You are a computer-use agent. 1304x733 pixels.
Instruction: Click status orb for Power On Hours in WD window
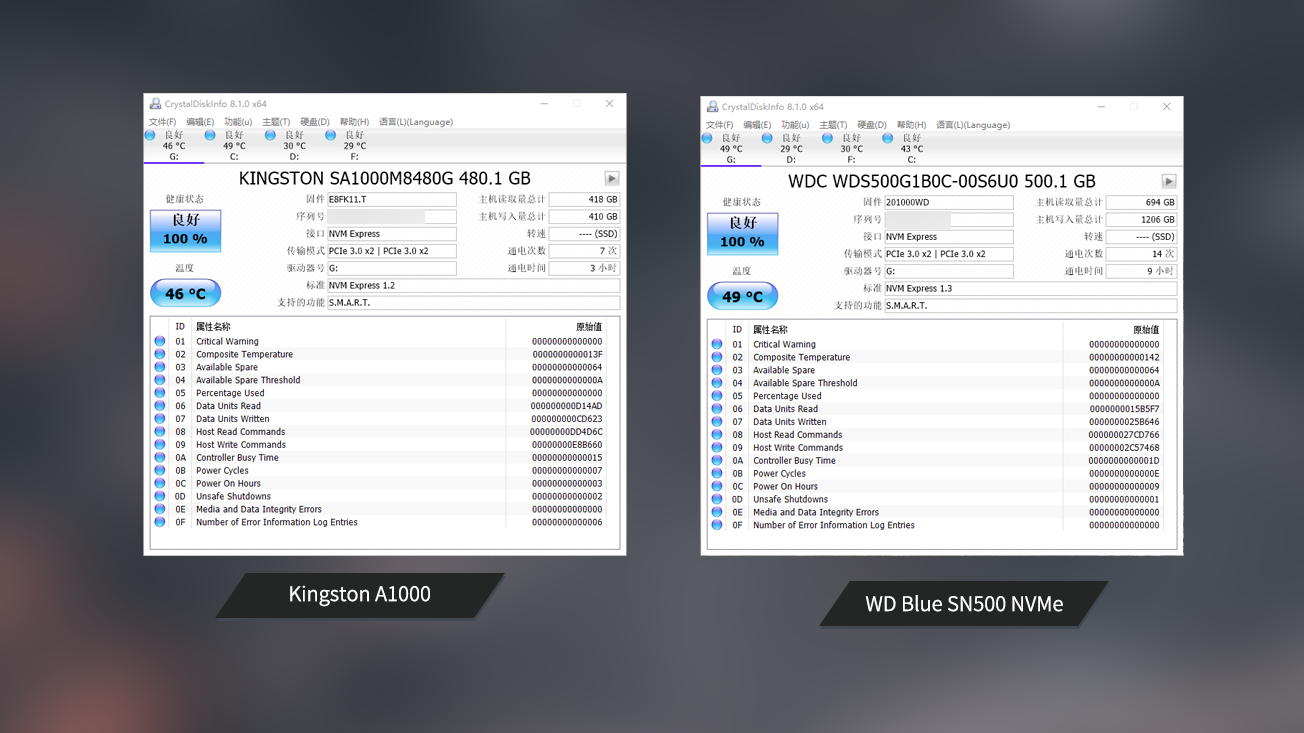(717, 487)
